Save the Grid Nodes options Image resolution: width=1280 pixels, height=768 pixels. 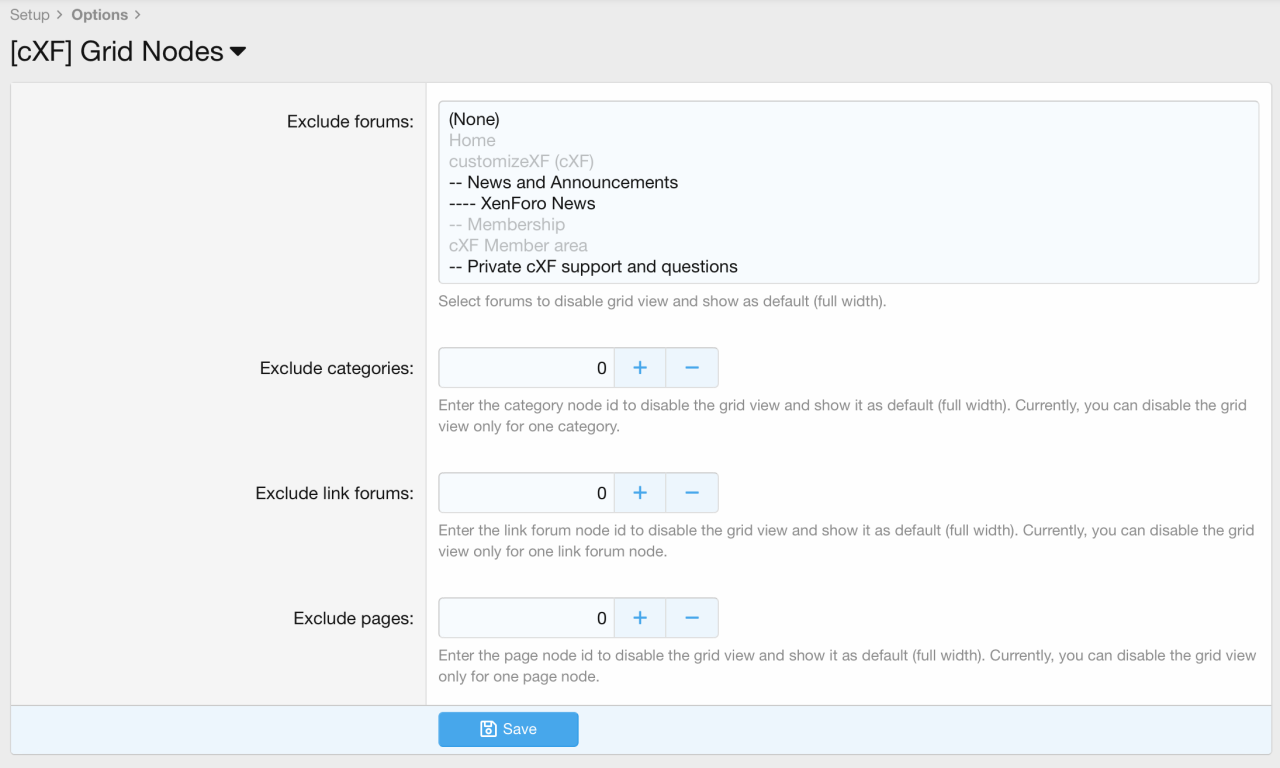click(x=508, y=729)
